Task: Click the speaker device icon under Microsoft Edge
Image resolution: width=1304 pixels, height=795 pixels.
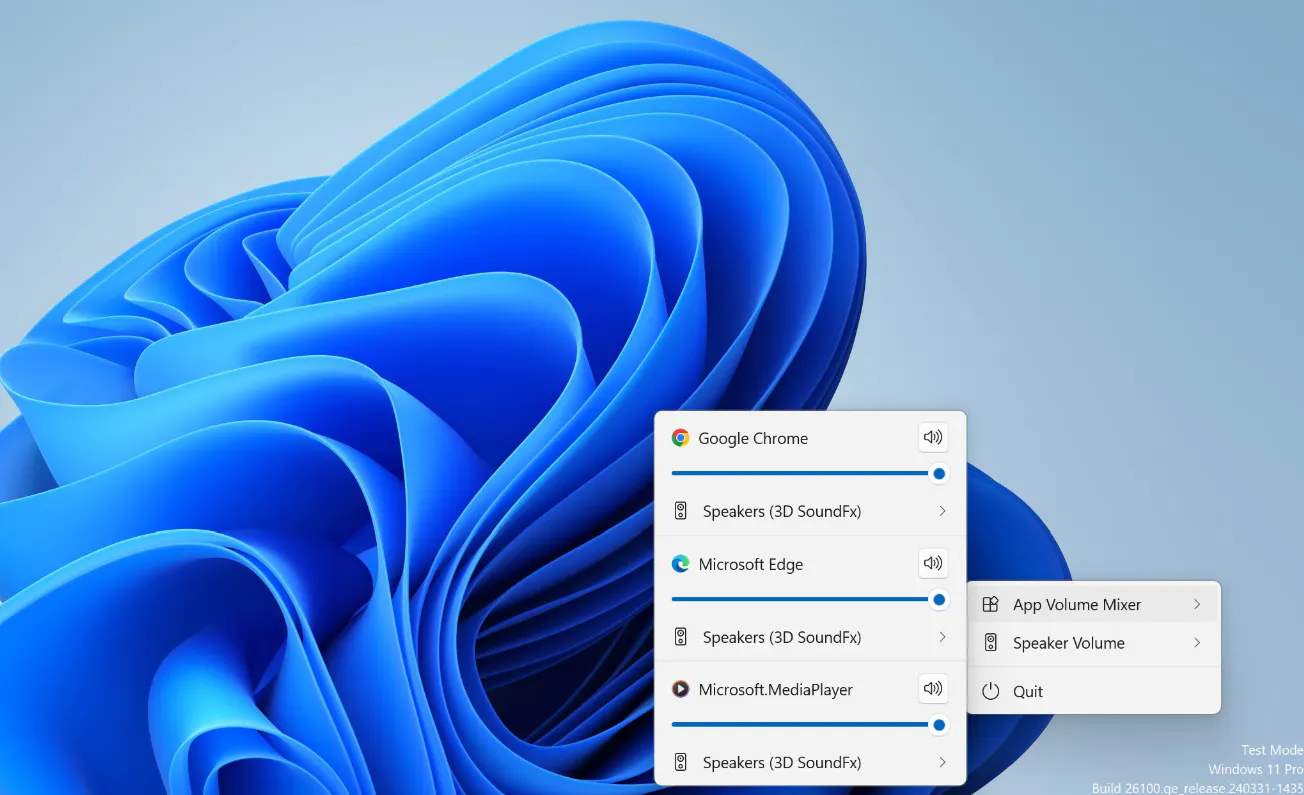Action: tap(681, 637)
